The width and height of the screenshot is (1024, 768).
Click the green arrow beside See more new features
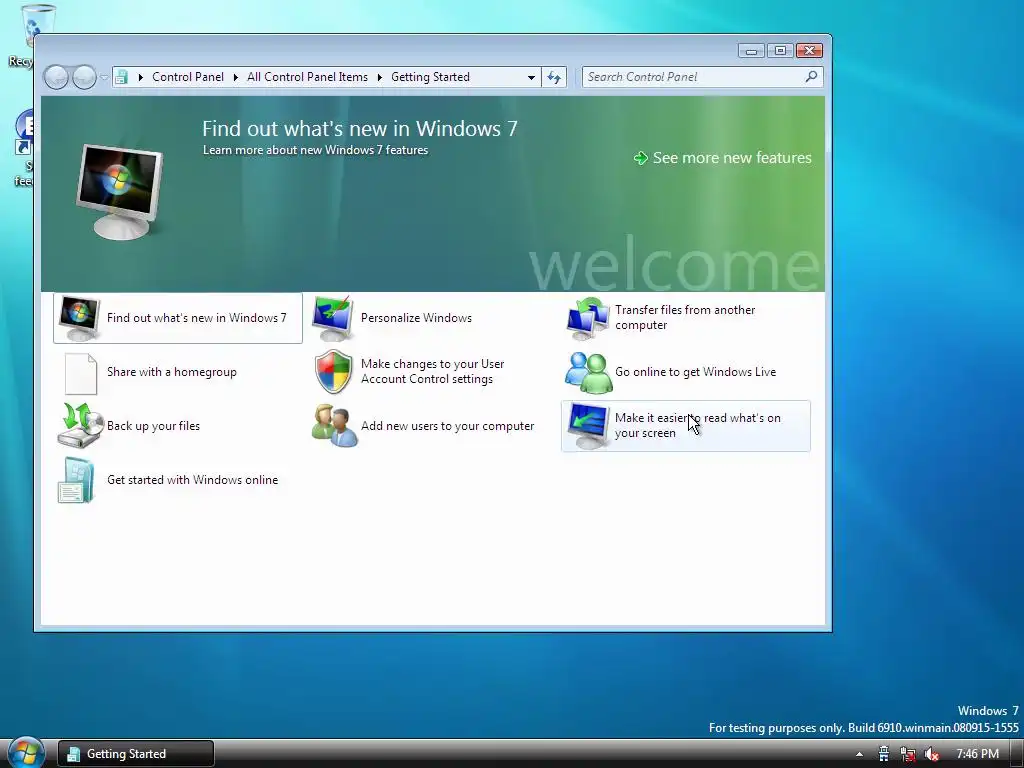point(641,158)
